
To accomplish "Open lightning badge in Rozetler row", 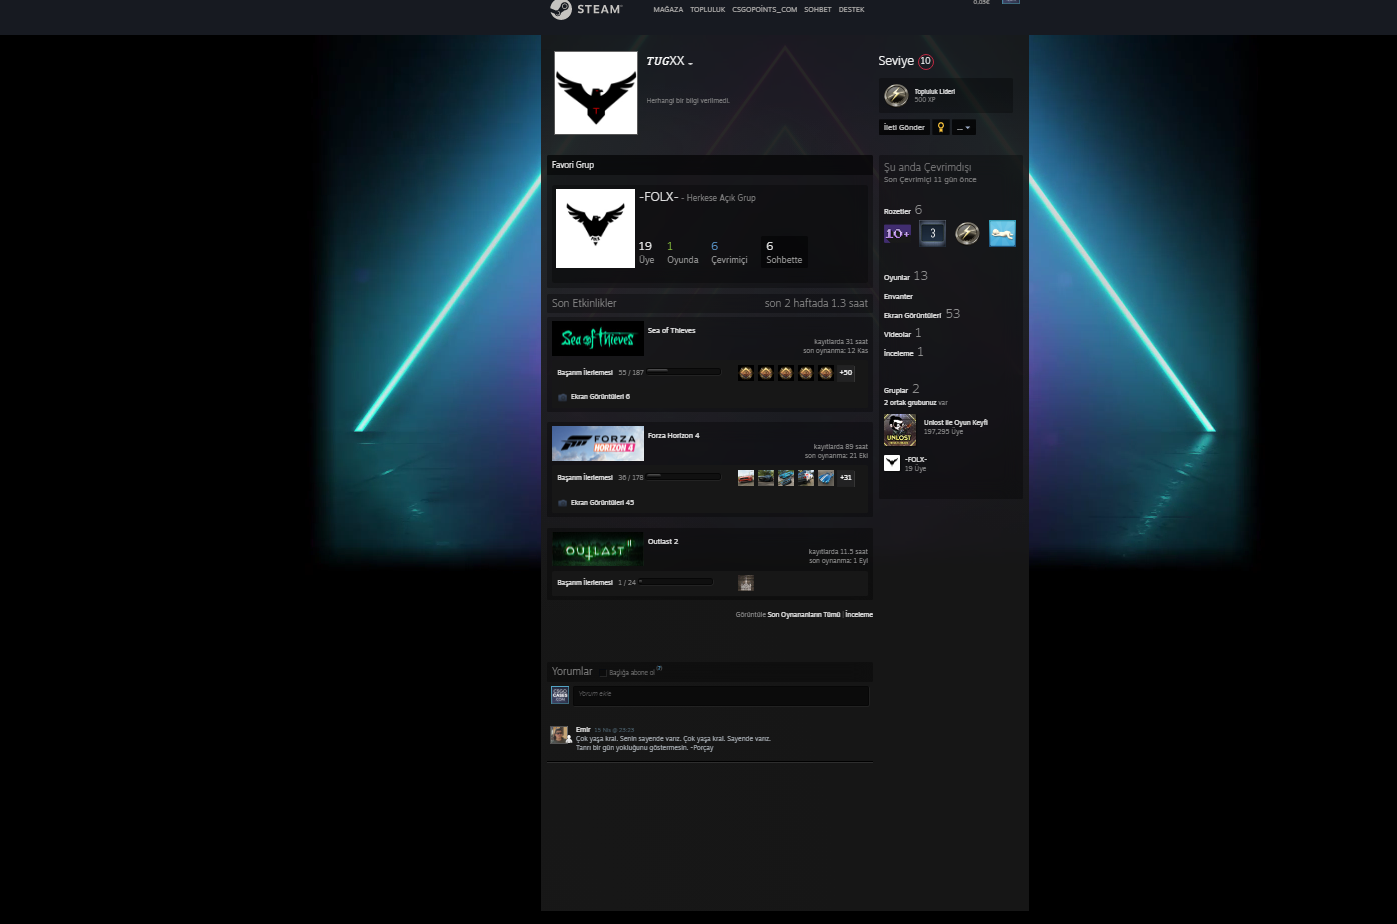I will click(967, 233).
